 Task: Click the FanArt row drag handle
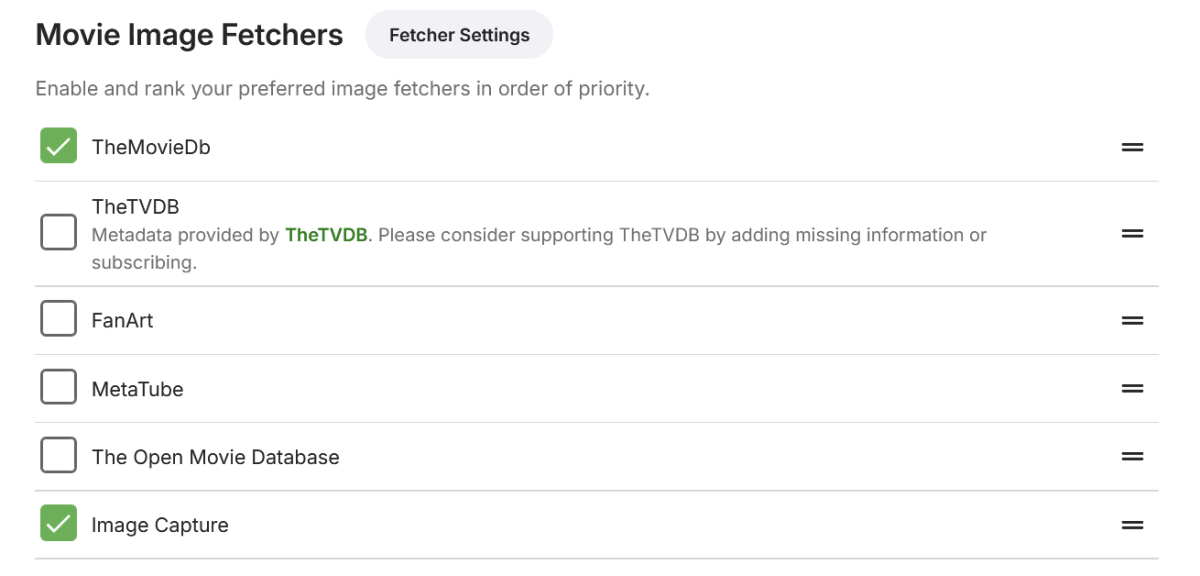[x=1132, y=321]
